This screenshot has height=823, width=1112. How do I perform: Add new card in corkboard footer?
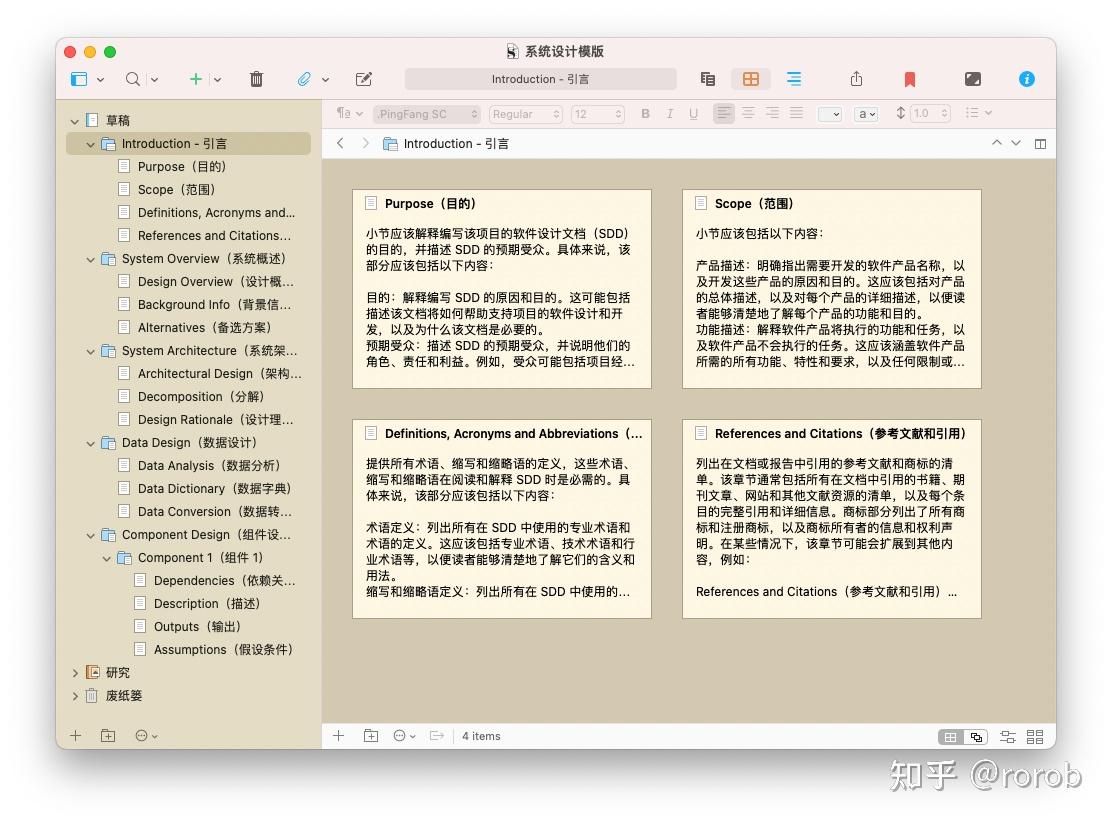coord(339,736)
